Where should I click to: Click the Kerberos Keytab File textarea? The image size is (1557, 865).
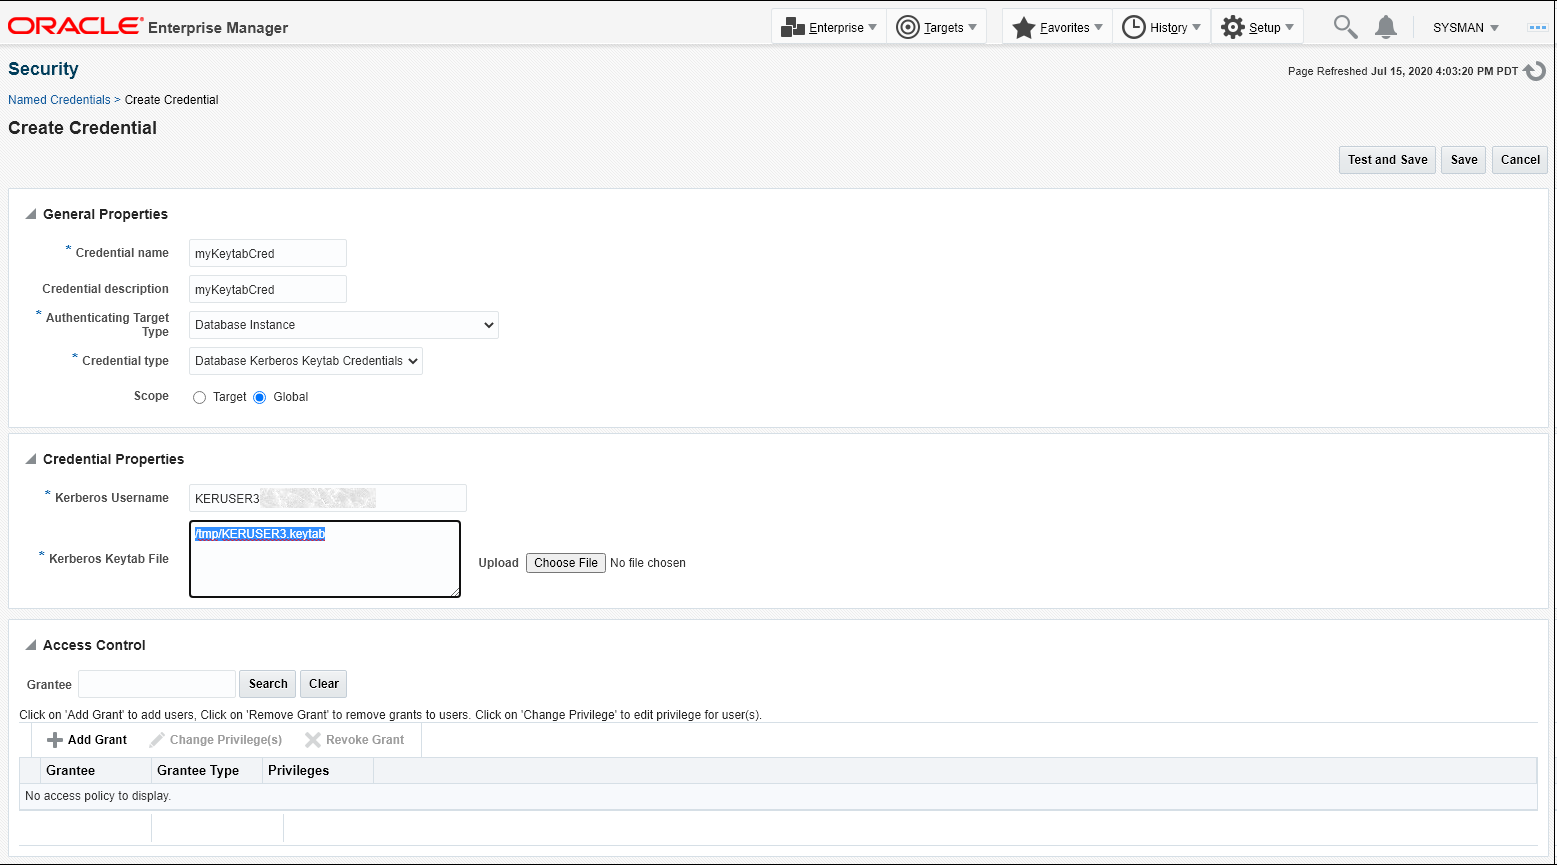(325, 559)
